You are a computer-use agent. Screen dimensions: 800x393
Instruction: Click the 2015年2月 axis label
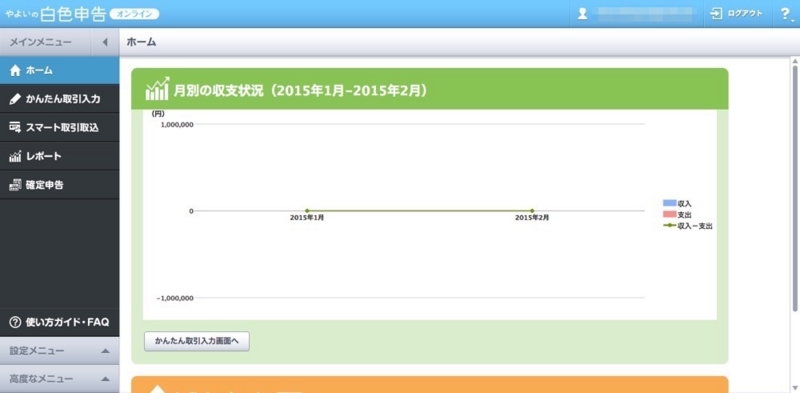click(x=532, y=217)
